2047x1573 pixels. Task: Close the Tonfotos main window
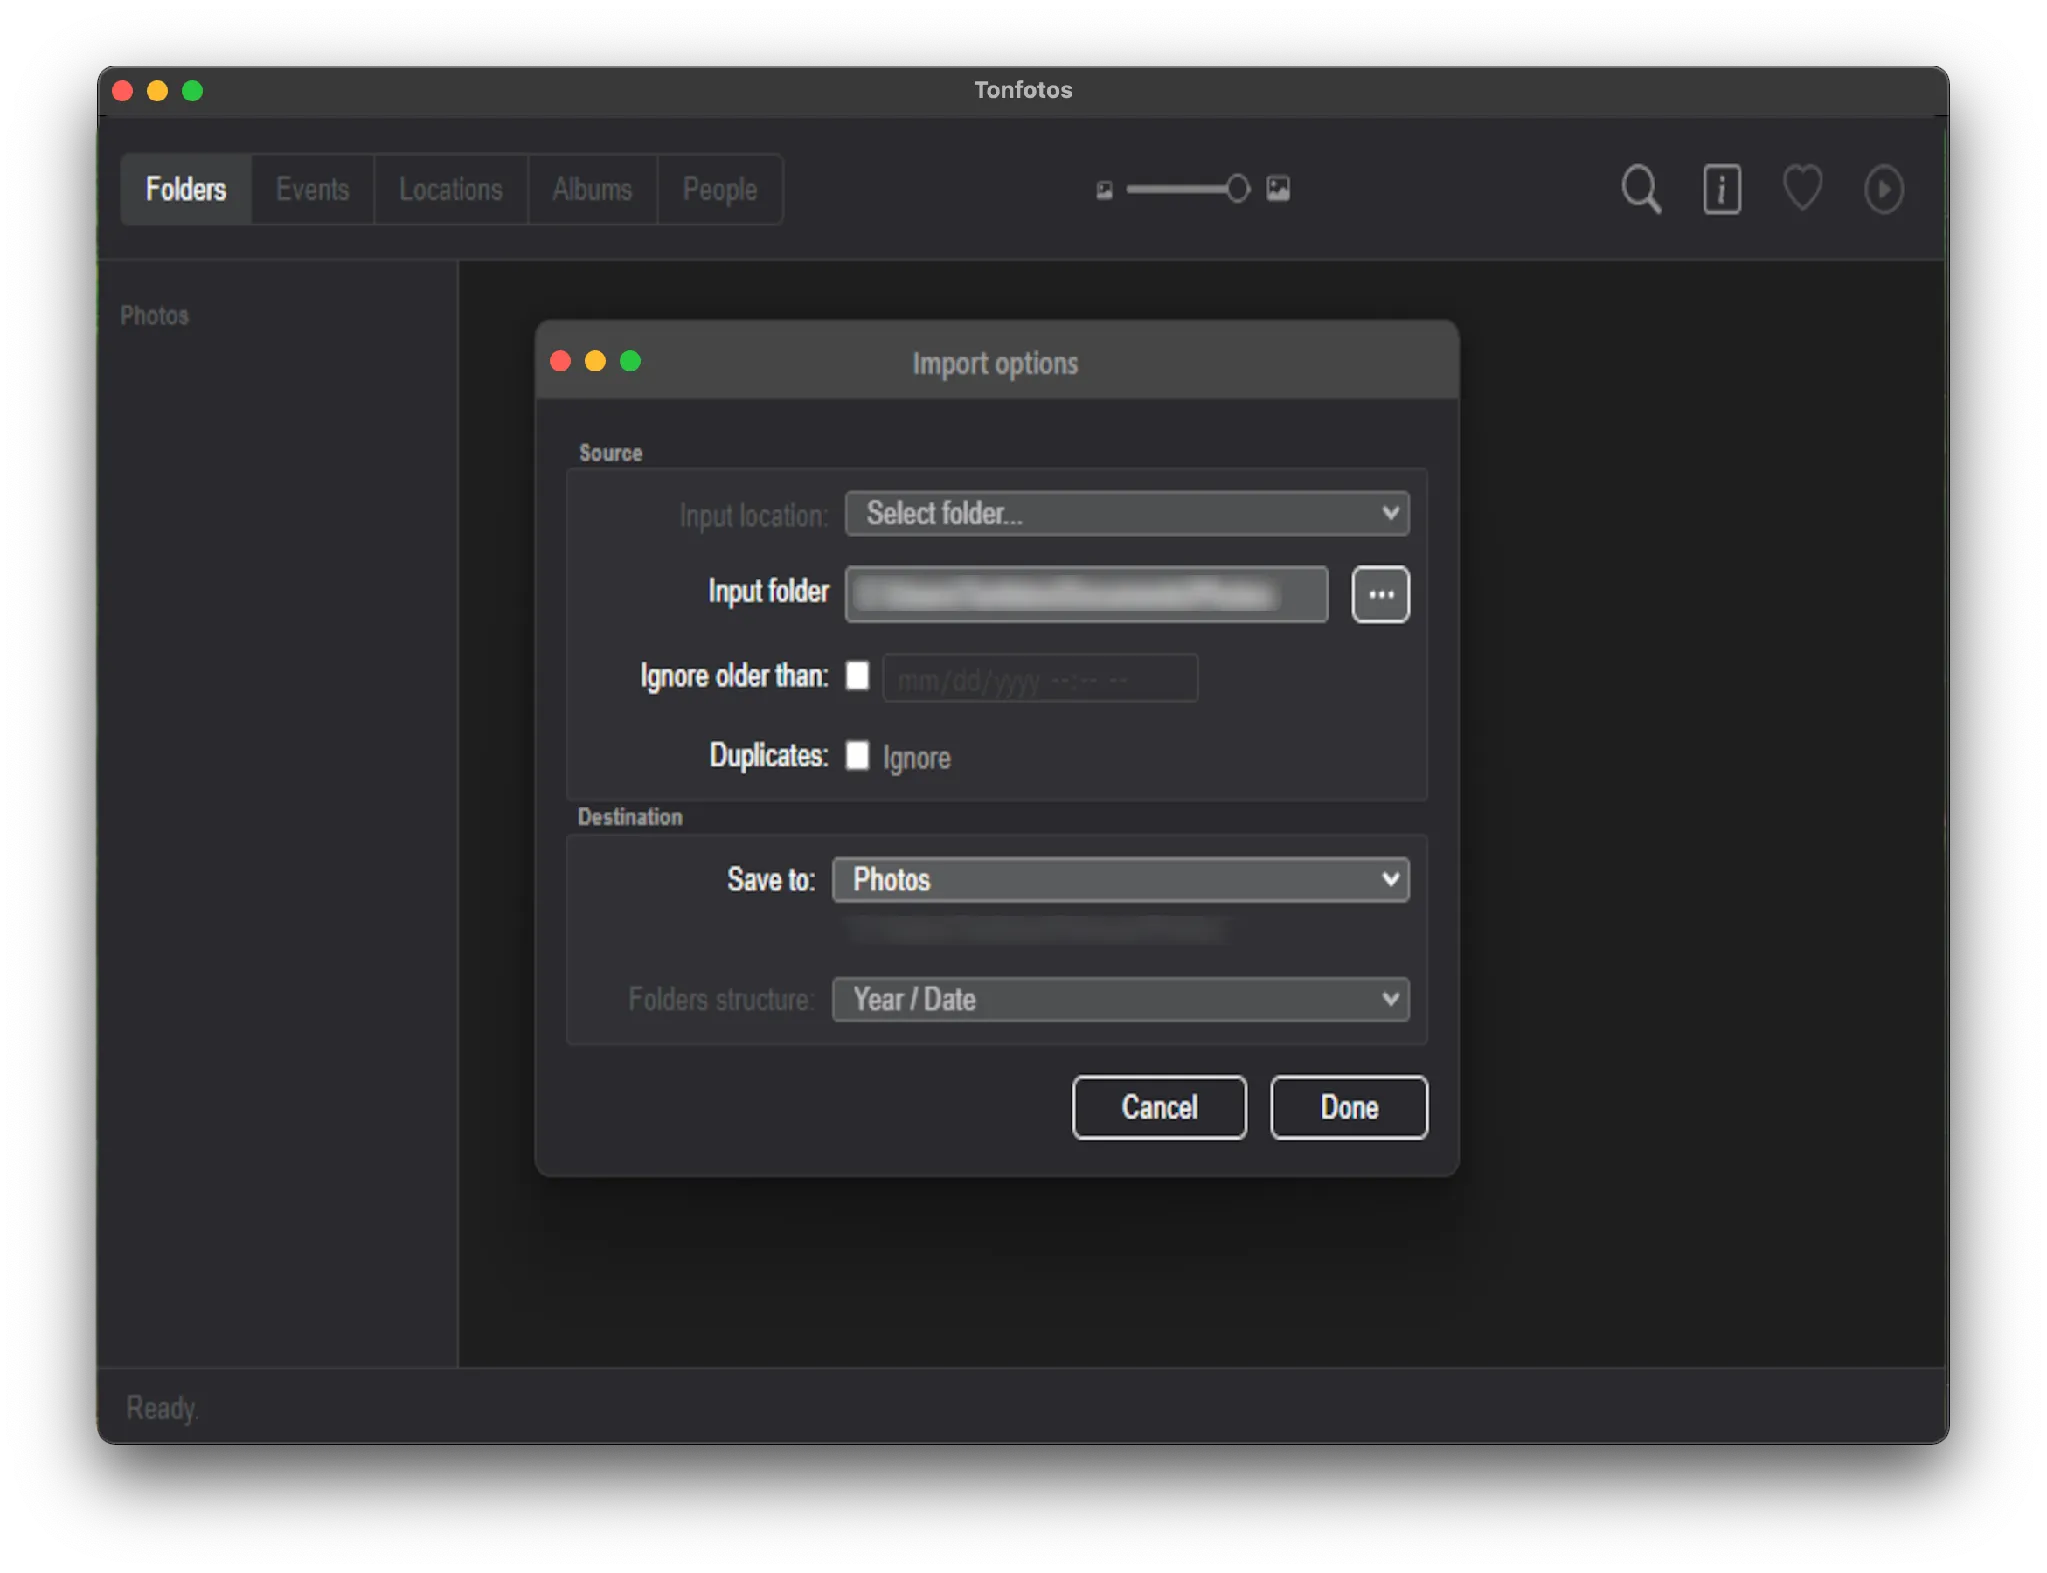[x=122, y=91]
